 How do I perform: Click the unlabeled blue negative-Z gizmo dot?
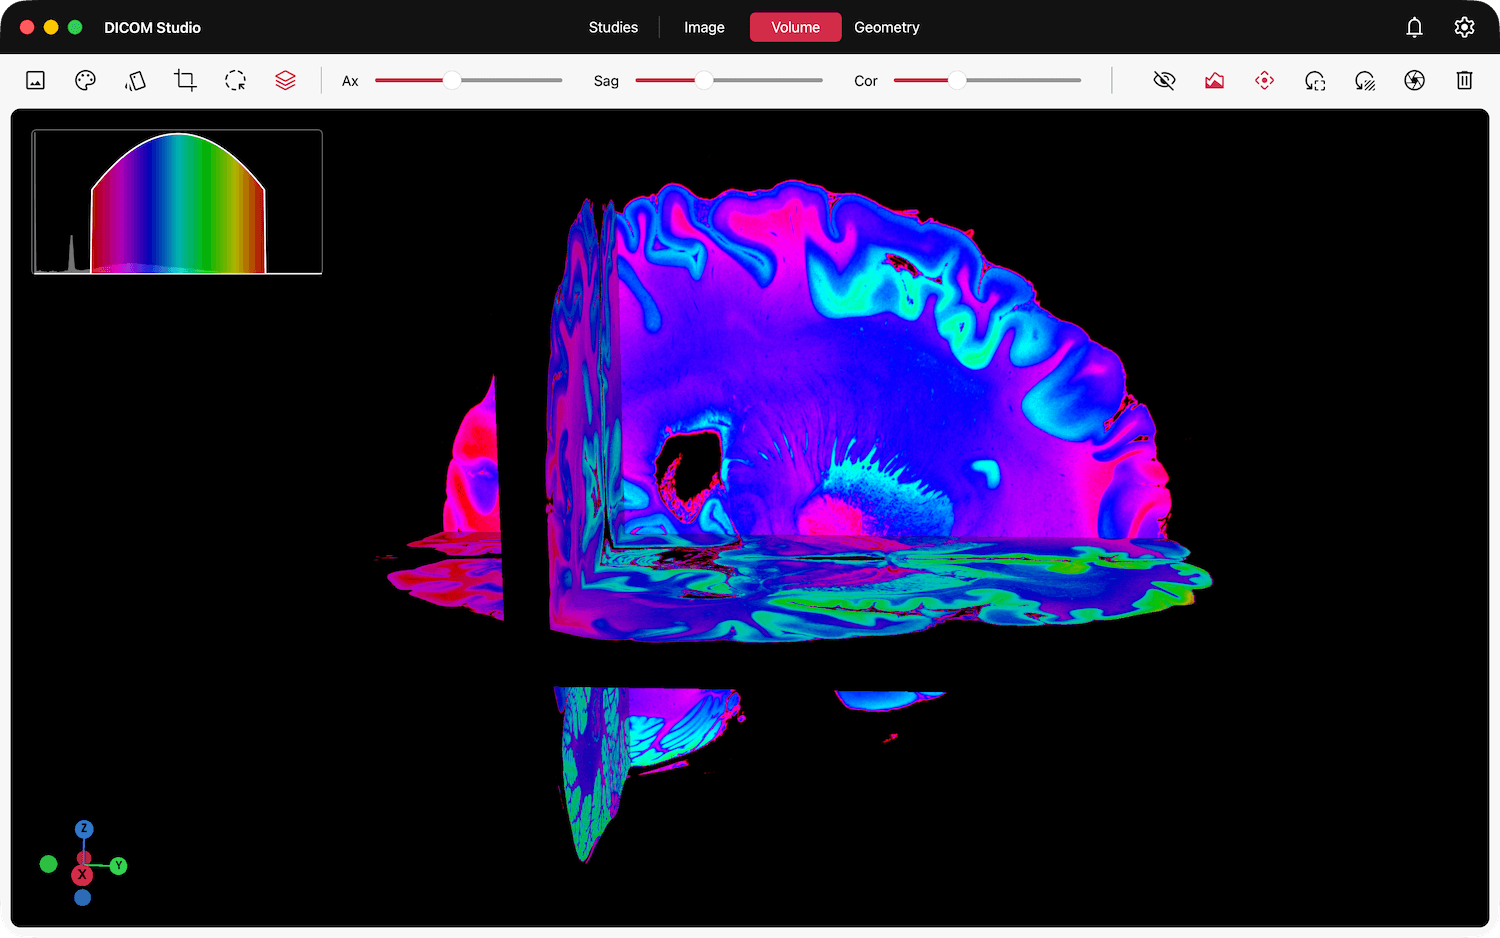[83, 898]
